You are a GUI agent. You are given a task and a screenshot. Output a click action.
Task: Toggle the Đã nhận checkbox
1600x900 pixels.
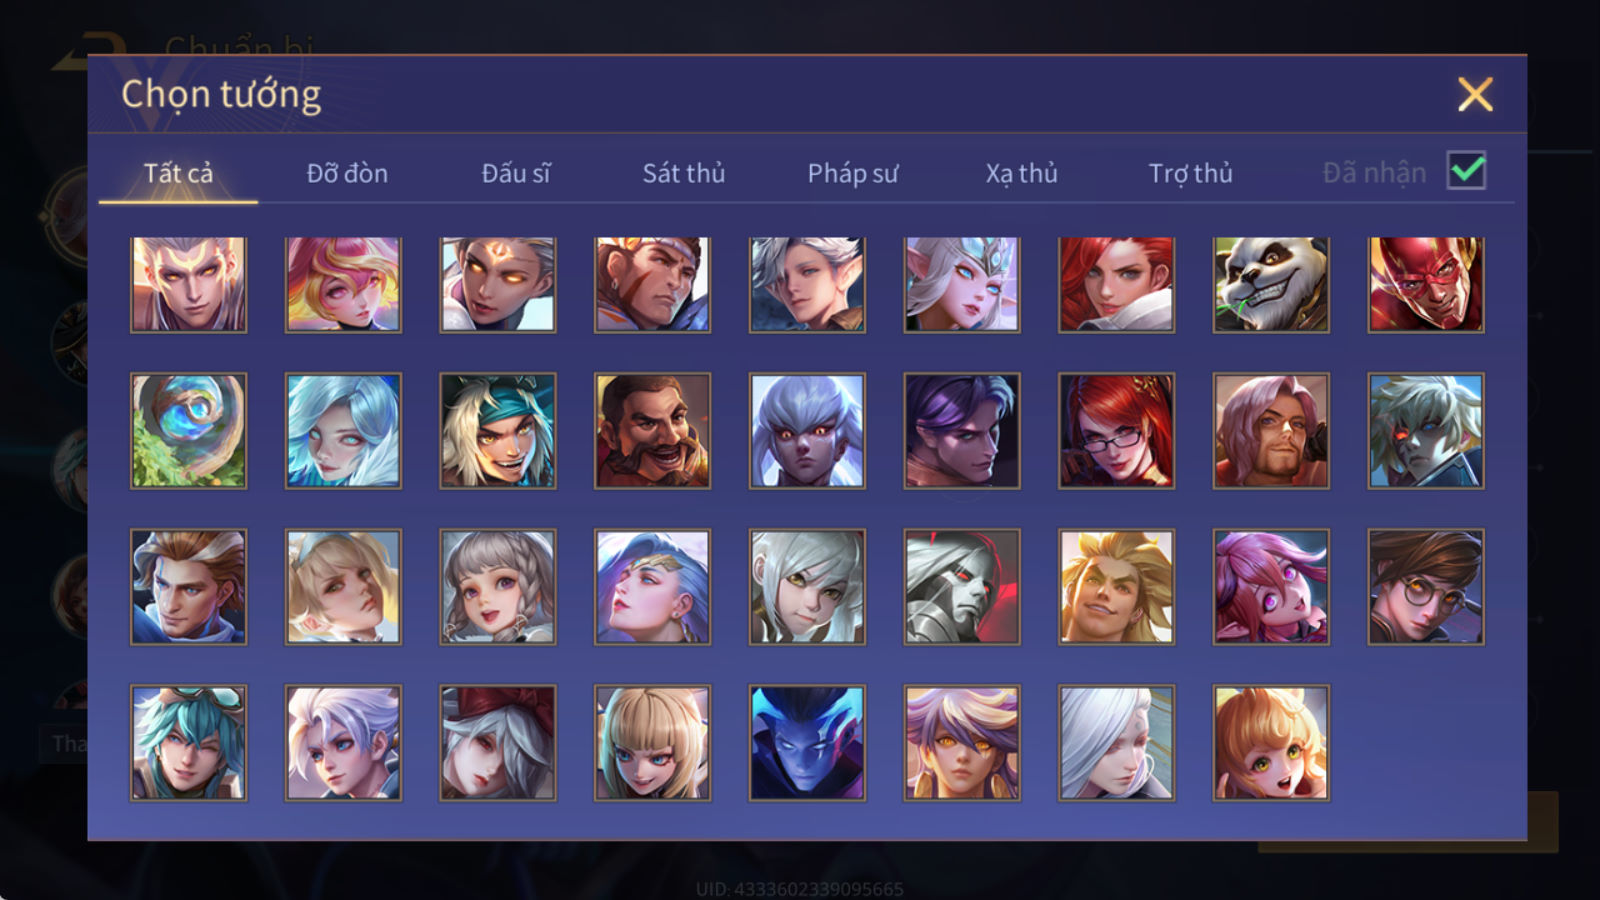tap(1466, 171)
